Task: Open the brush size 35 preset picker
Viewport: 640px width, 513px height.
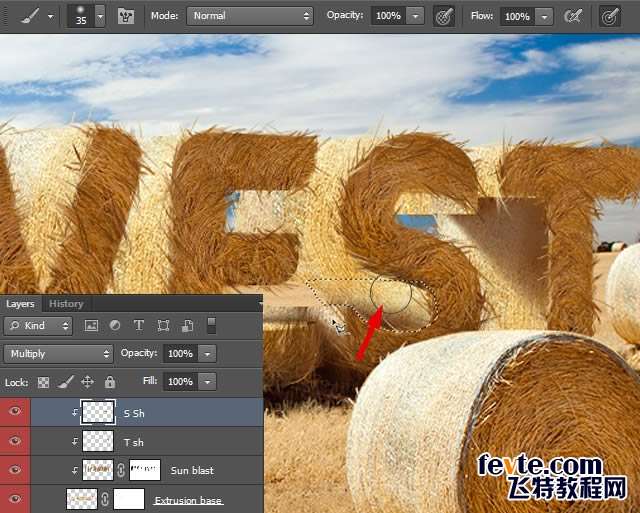Action: (81, 16)
